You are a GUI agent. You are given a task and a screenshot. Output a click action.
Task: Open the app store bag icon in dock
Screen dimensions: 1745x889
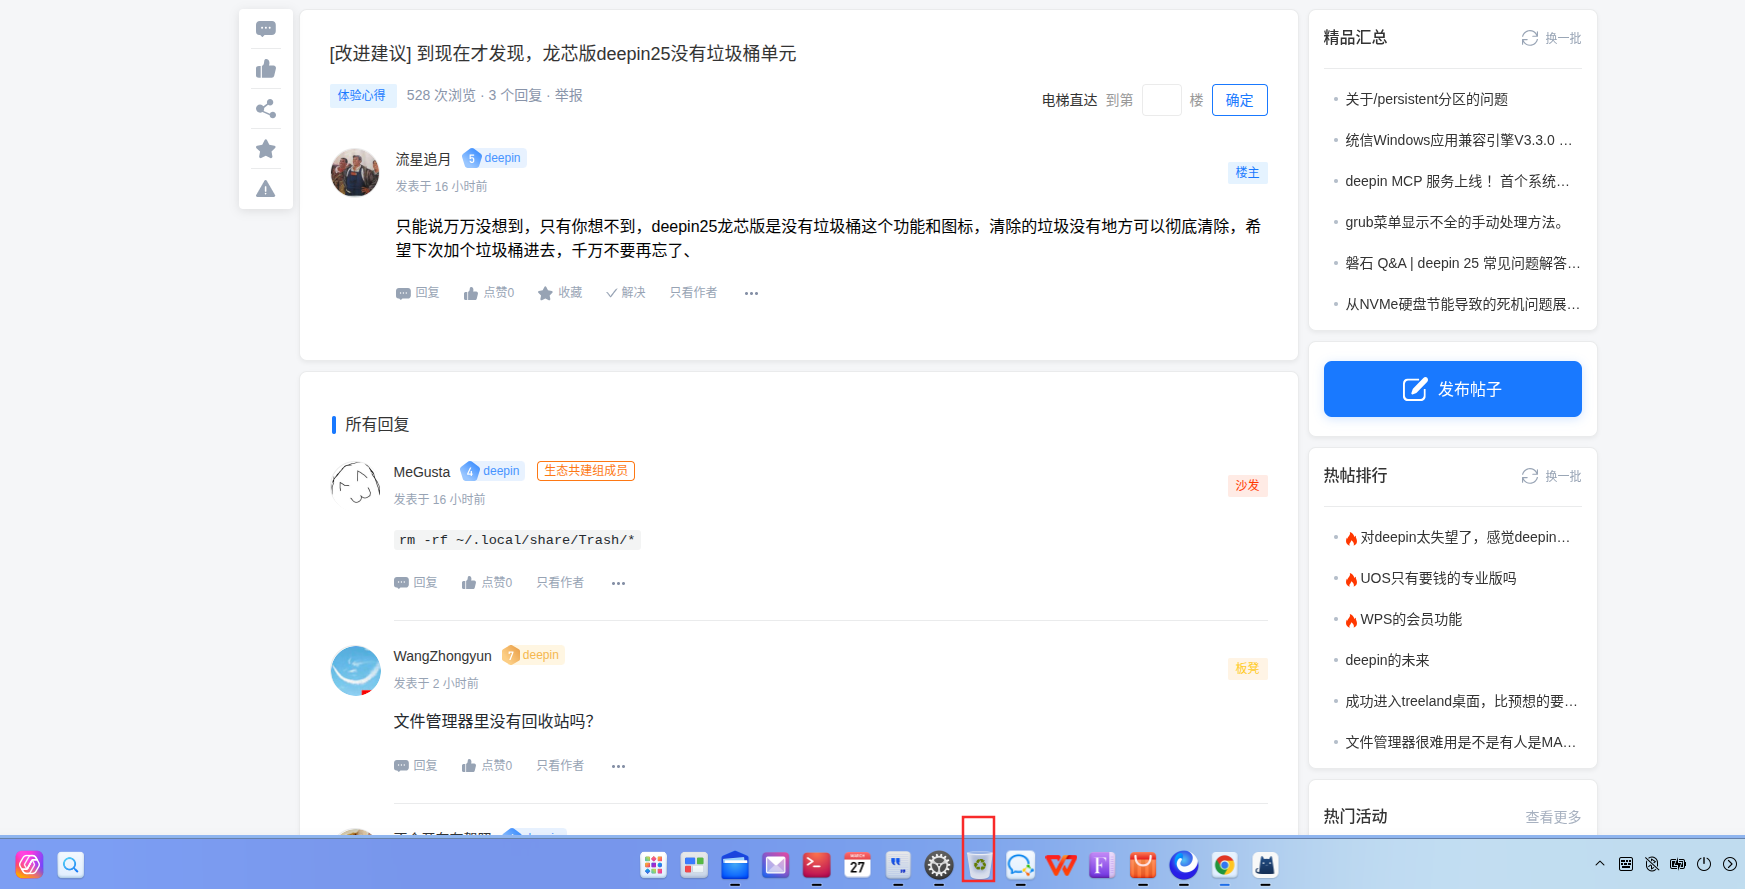pyautogui.click(x=1143, y=865)
